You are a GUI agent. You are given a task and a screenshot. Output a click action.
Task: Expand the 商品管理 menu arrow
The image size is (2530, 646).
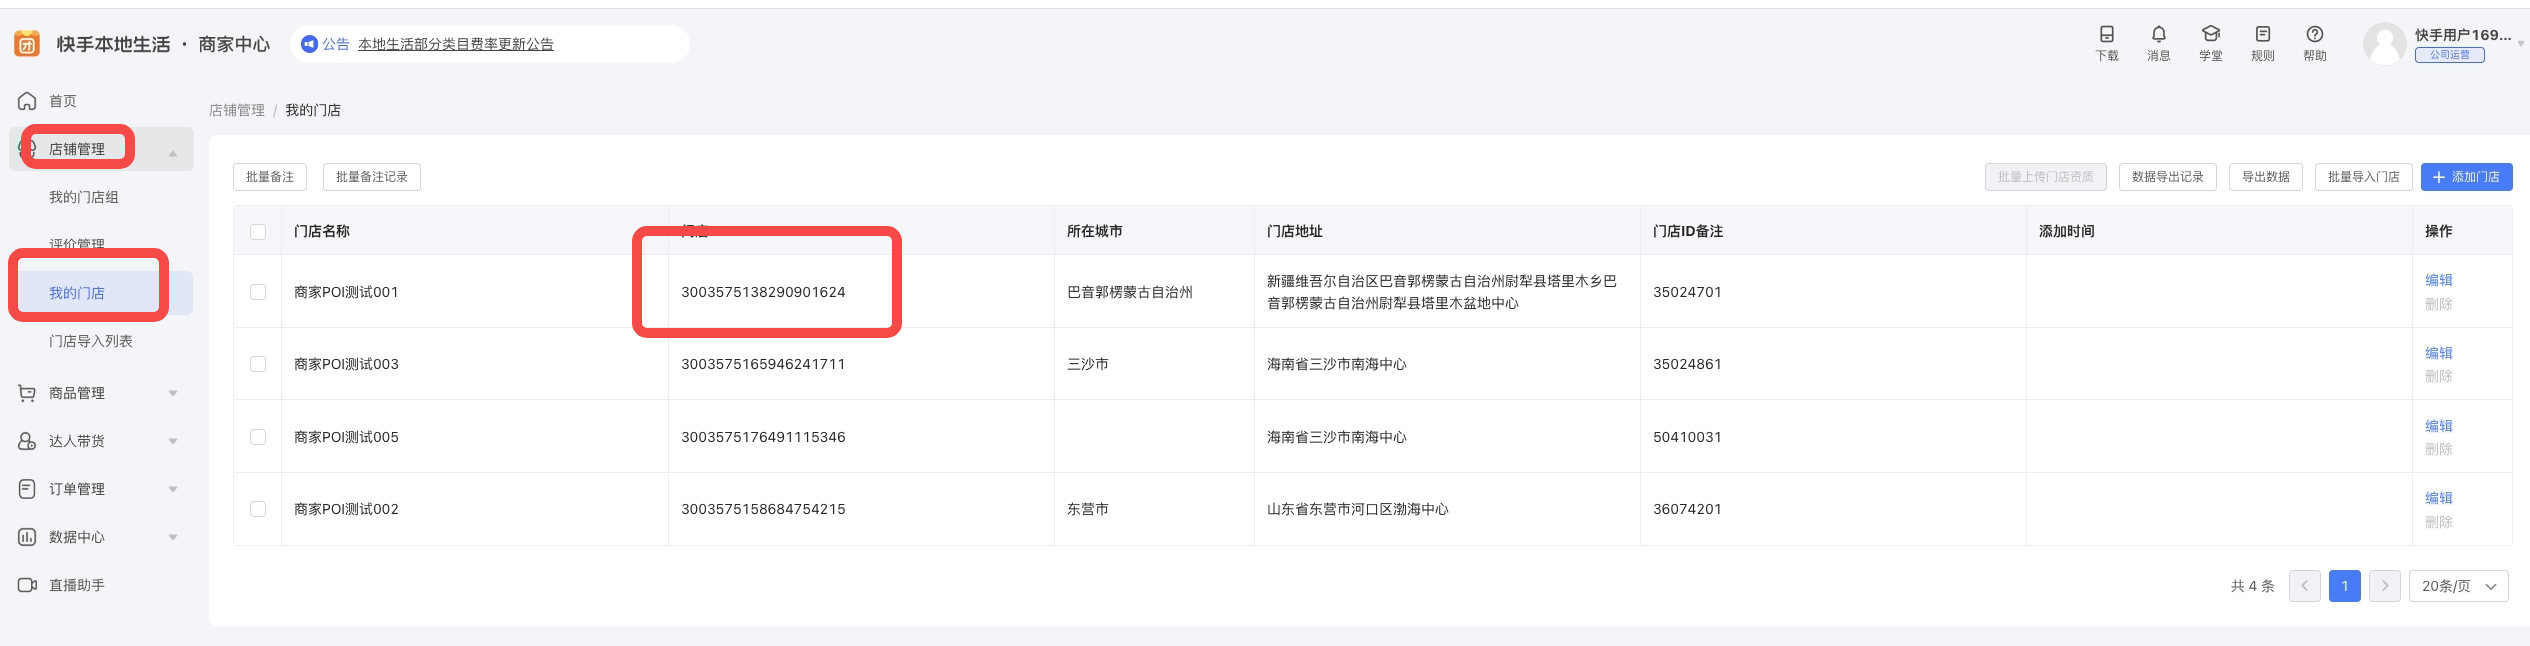tap(173, 393)
